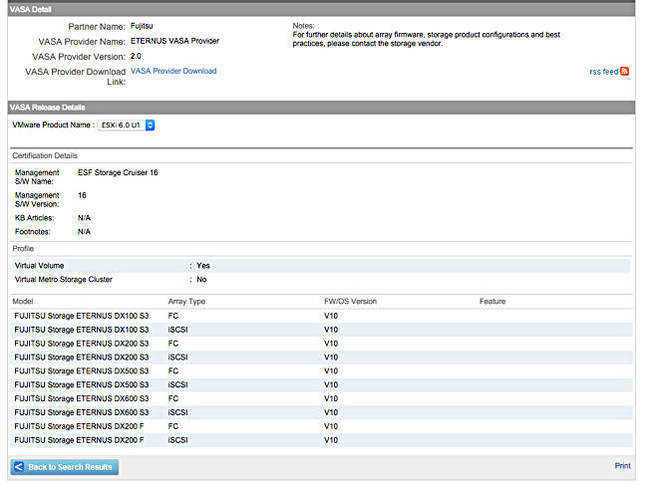648x485 pixels.
Task: Select the ETERNUS DX500 S3 iSCSI row
Action: click(x=322, y=385)
